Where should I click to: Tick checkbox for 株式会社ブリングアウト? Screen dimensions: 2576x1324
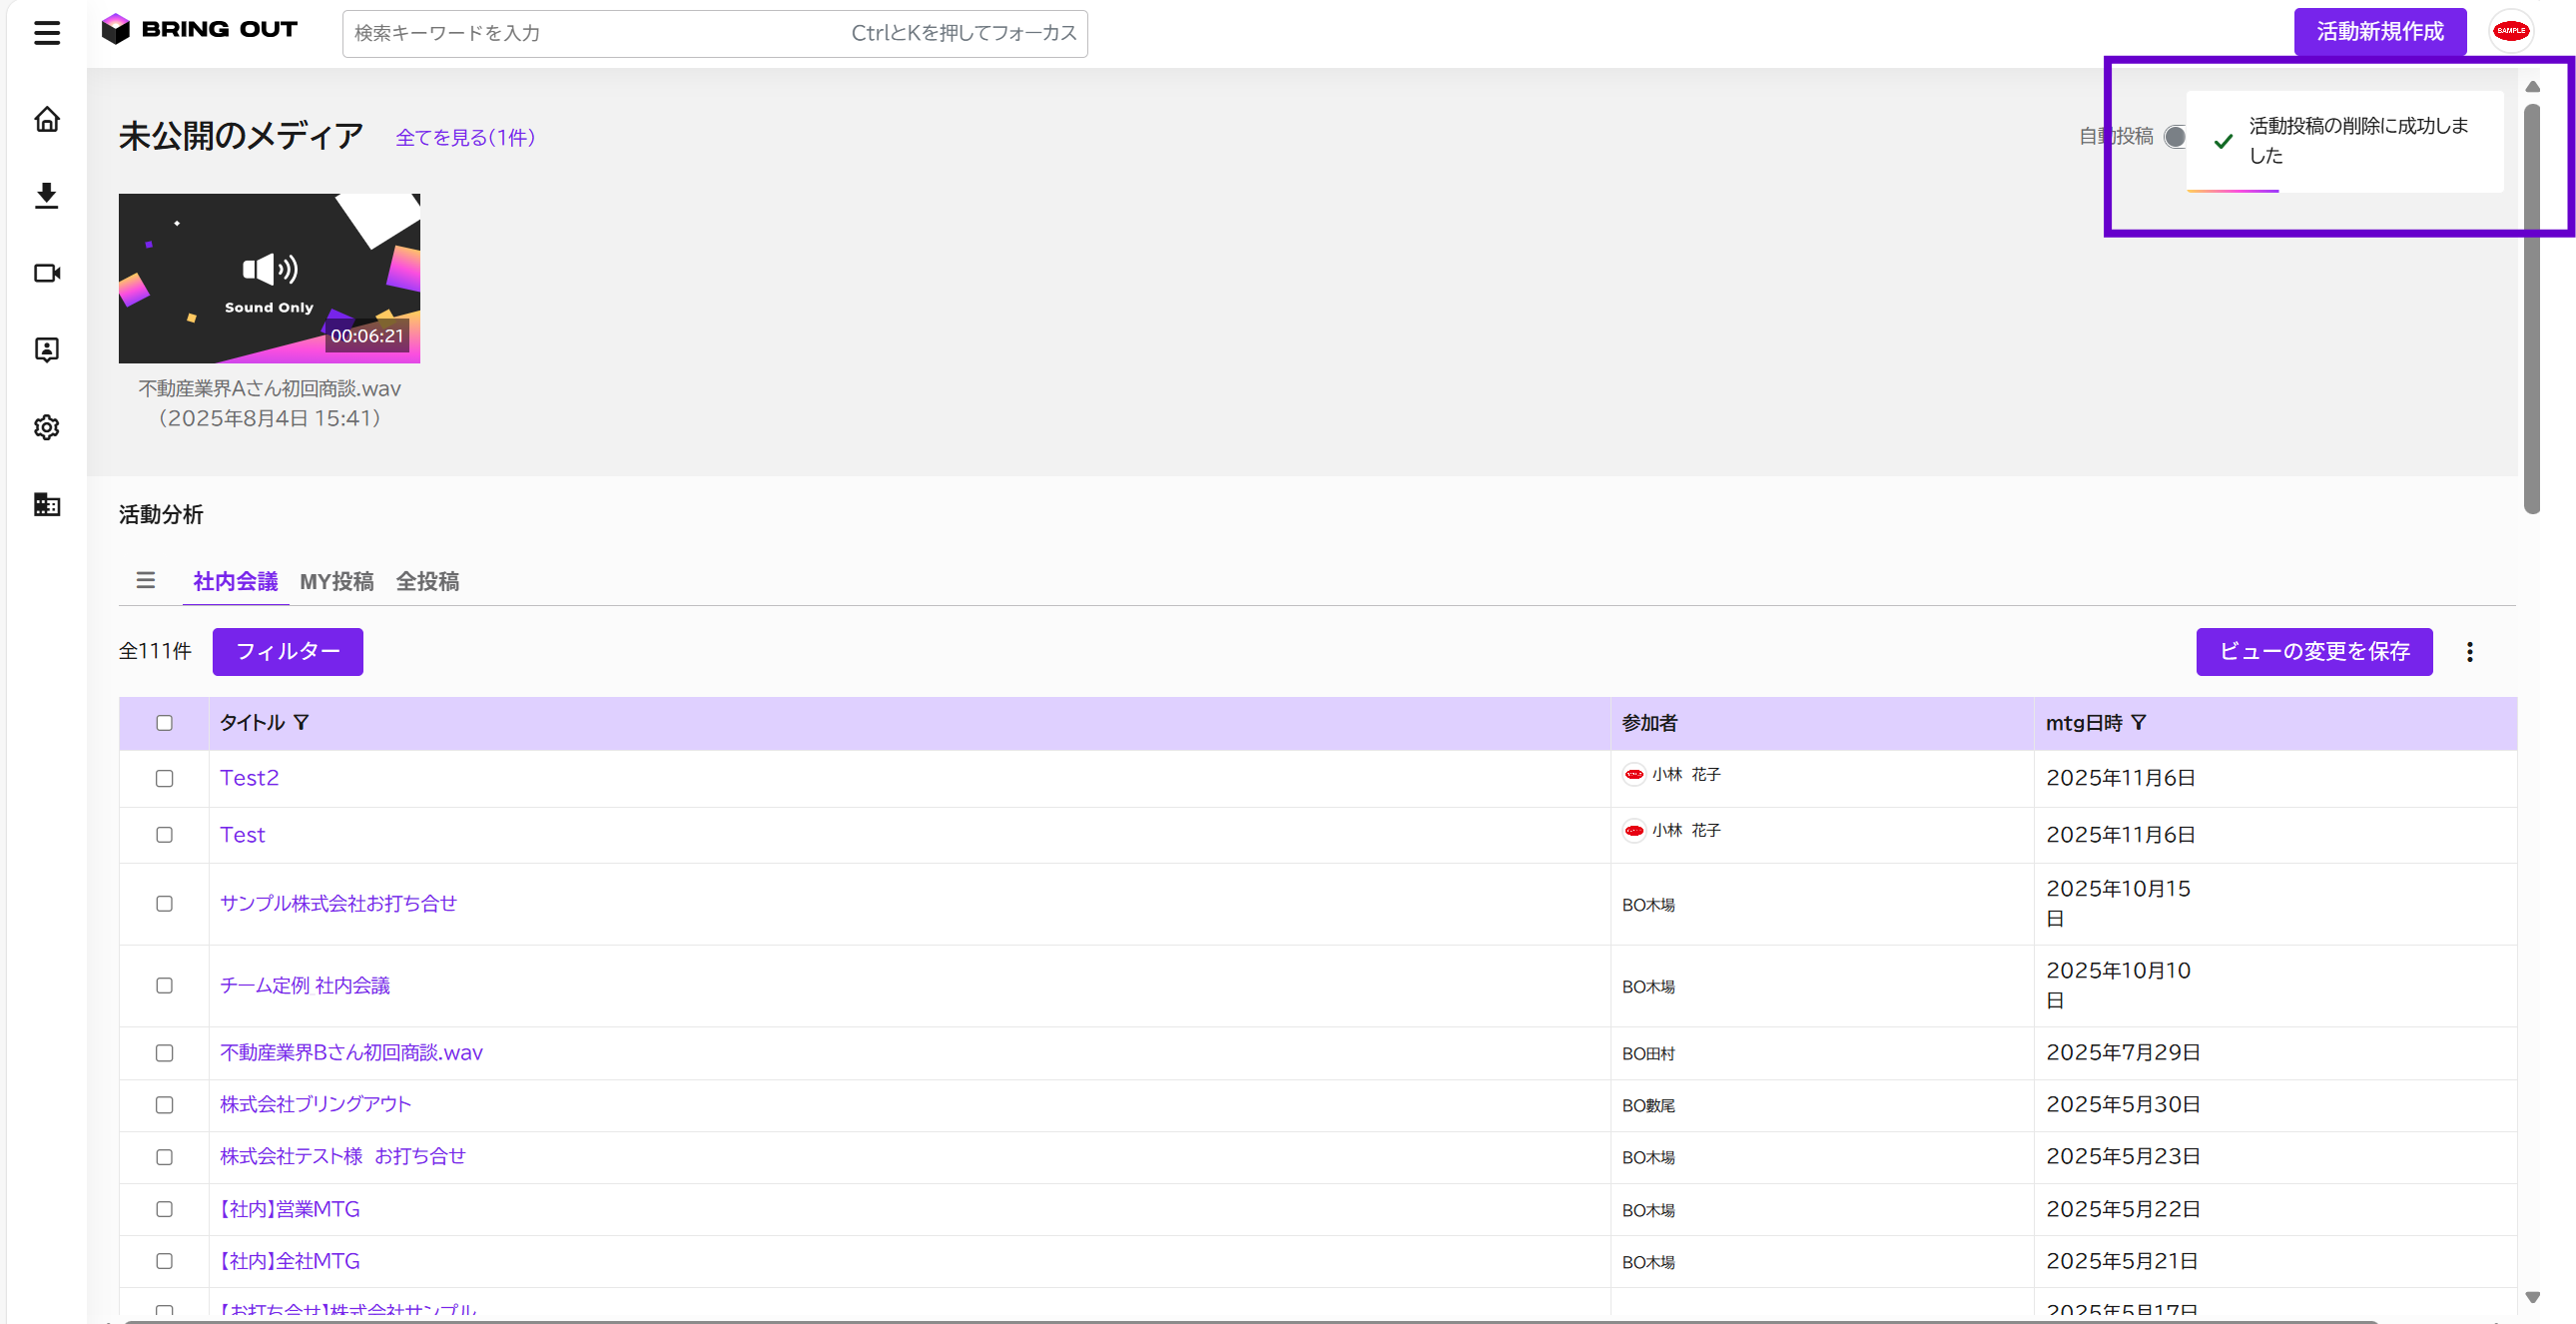(x=164, y=1105)
